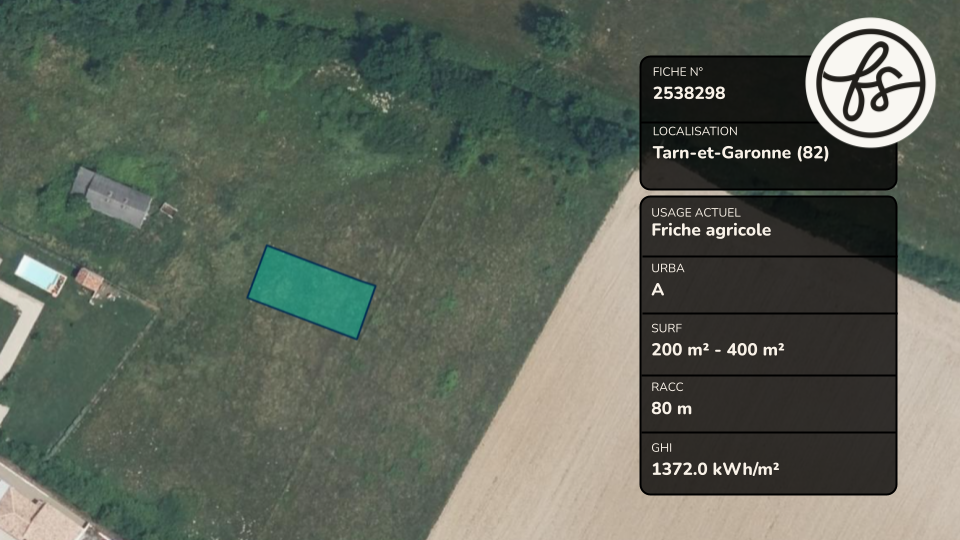
Task: Click 'Tarn-et-Garonne (82)' localisation value
Action: (741, 152)
